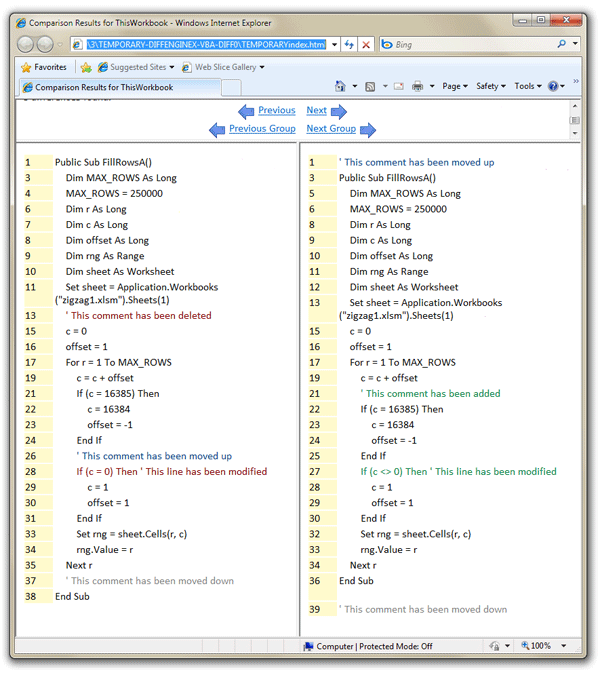The image size is (600, 673).
Task: Click the left arrow beside Previous
Action: click(246, 111)
